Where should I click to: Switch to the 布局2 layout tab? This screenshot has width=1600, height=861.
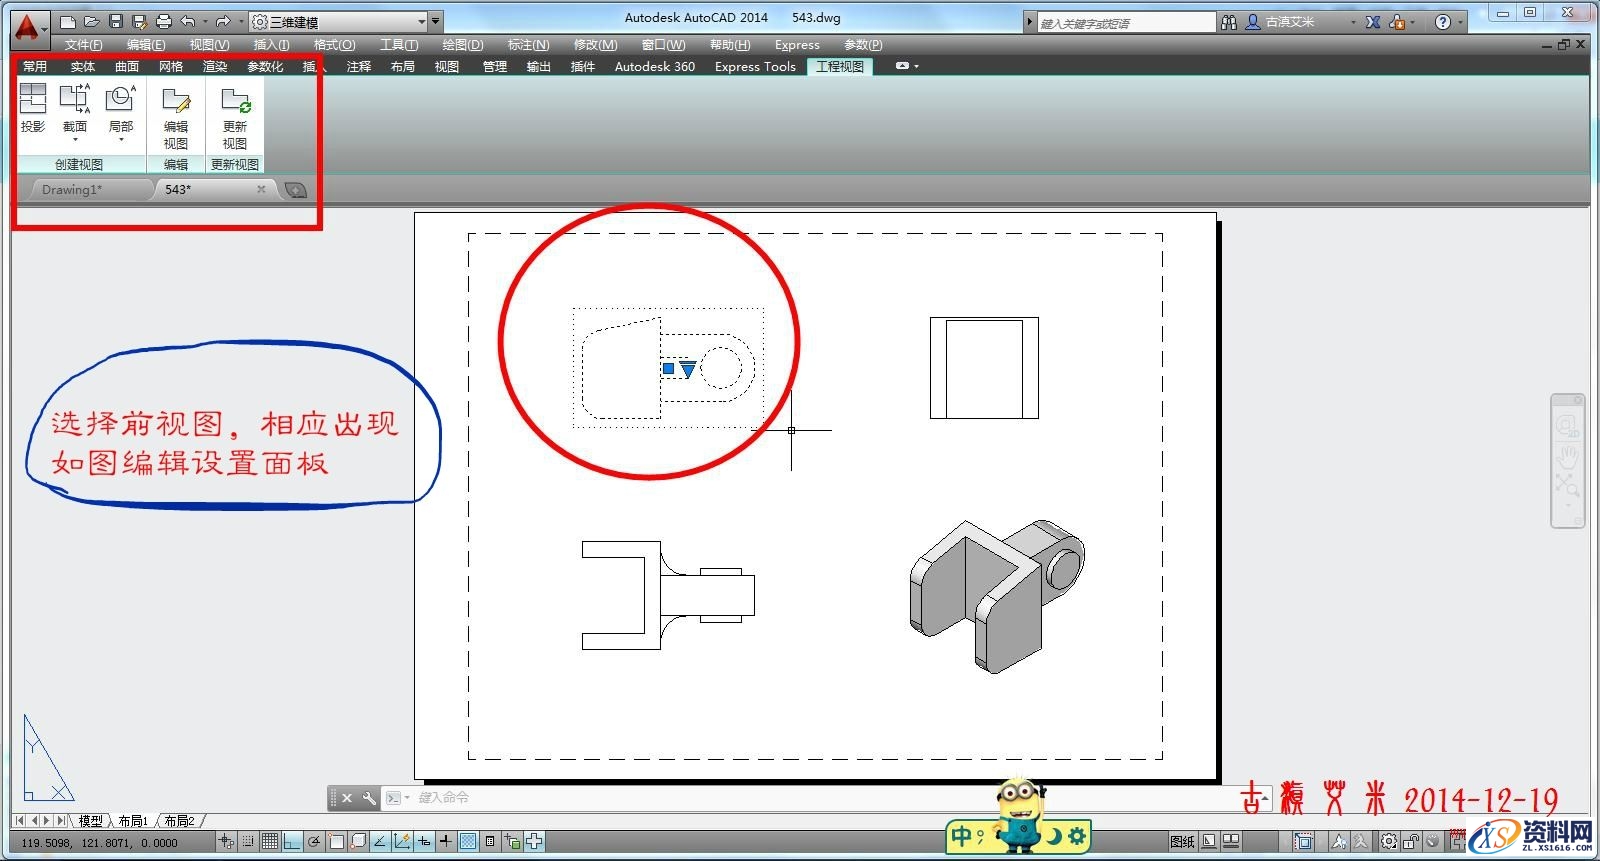point(180,821)
